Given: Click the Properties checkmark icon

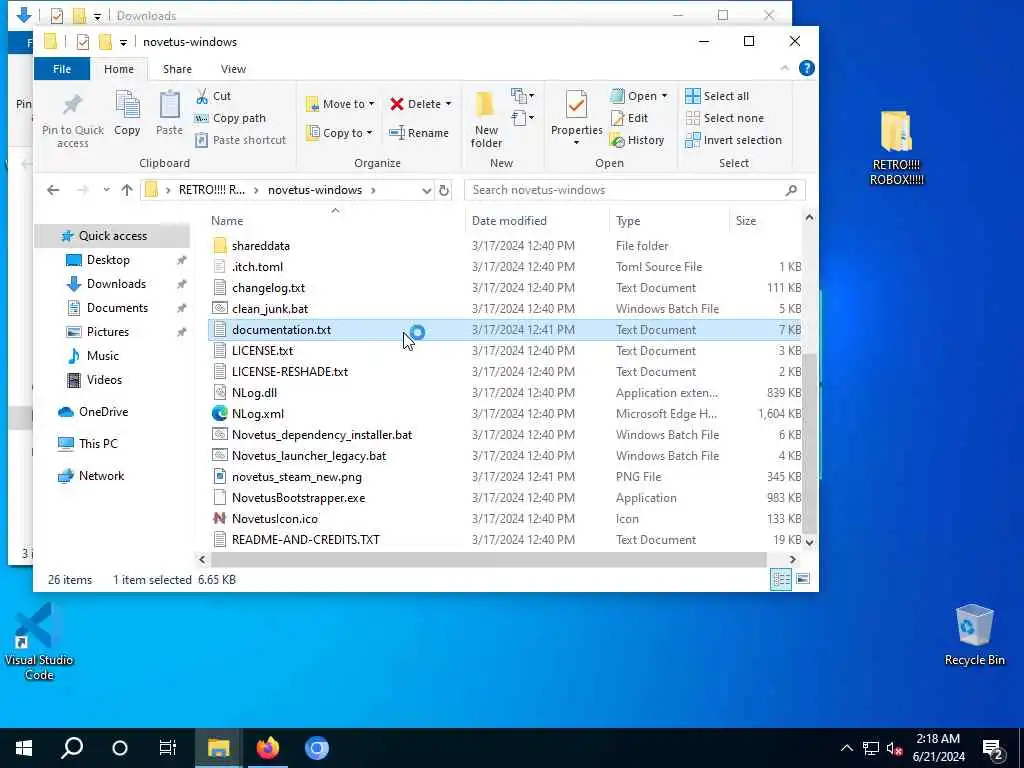Looking at the screenshot, I should point(576,104).
